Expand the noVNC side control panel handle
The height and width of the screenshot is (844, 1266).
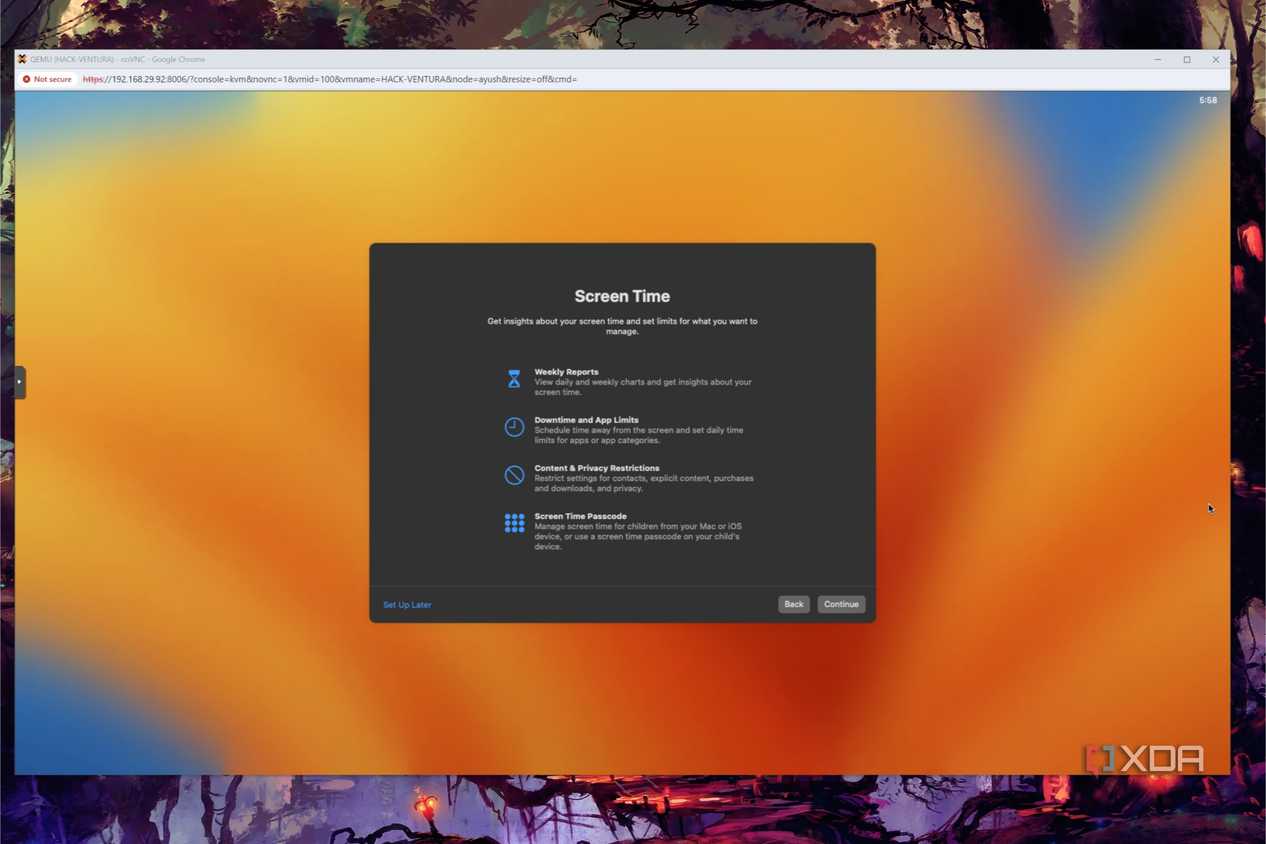(19, 382)
